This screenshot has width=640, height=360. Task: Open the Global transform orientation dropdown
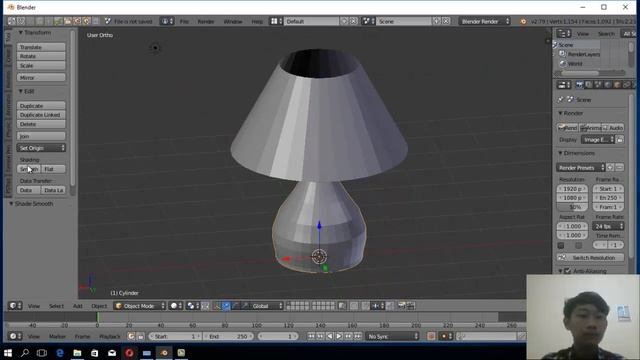267,306
